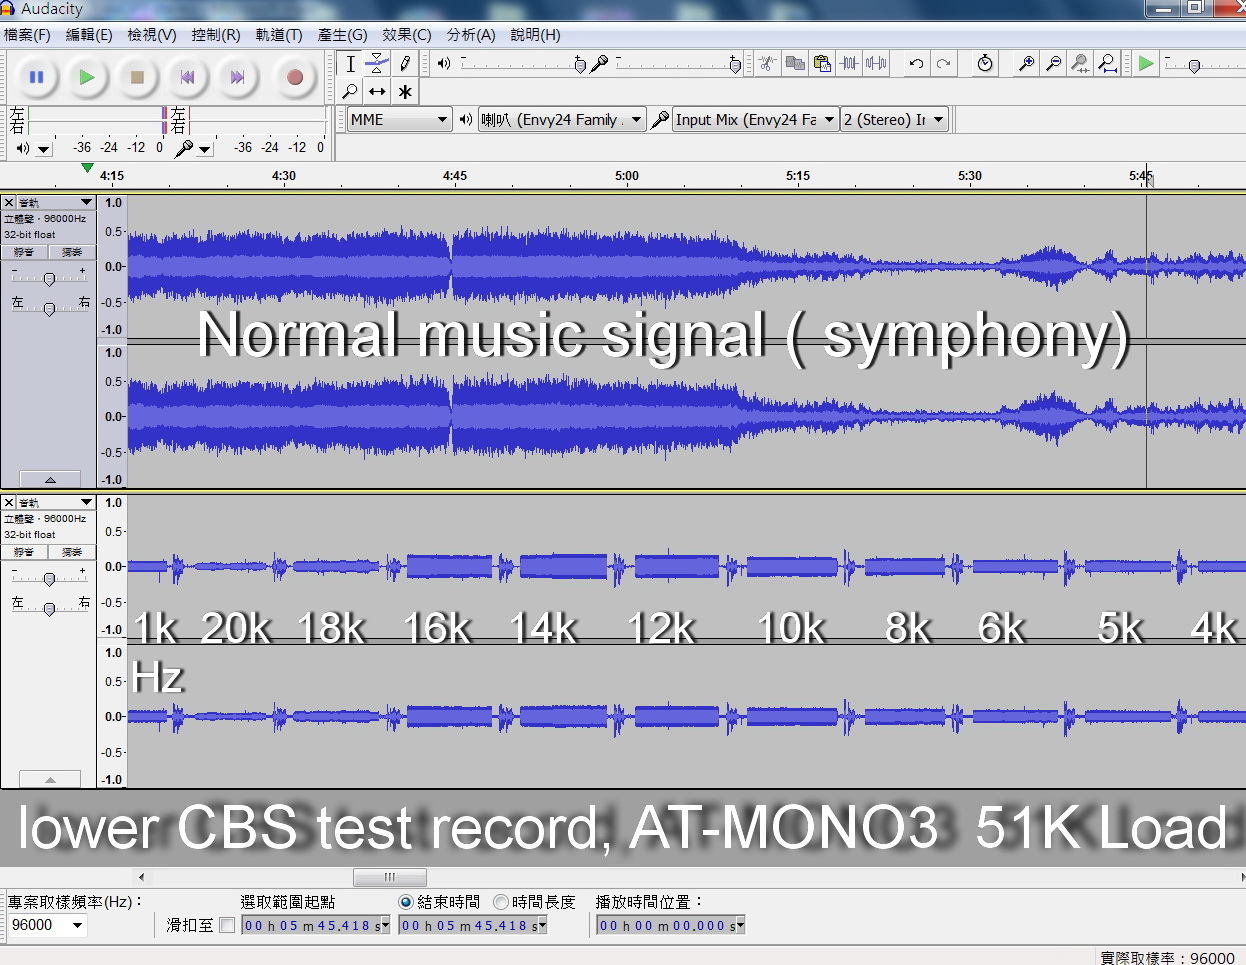Skip to end of the project
Viewport: 1246px width, 965px height.
tap(238, 77)
